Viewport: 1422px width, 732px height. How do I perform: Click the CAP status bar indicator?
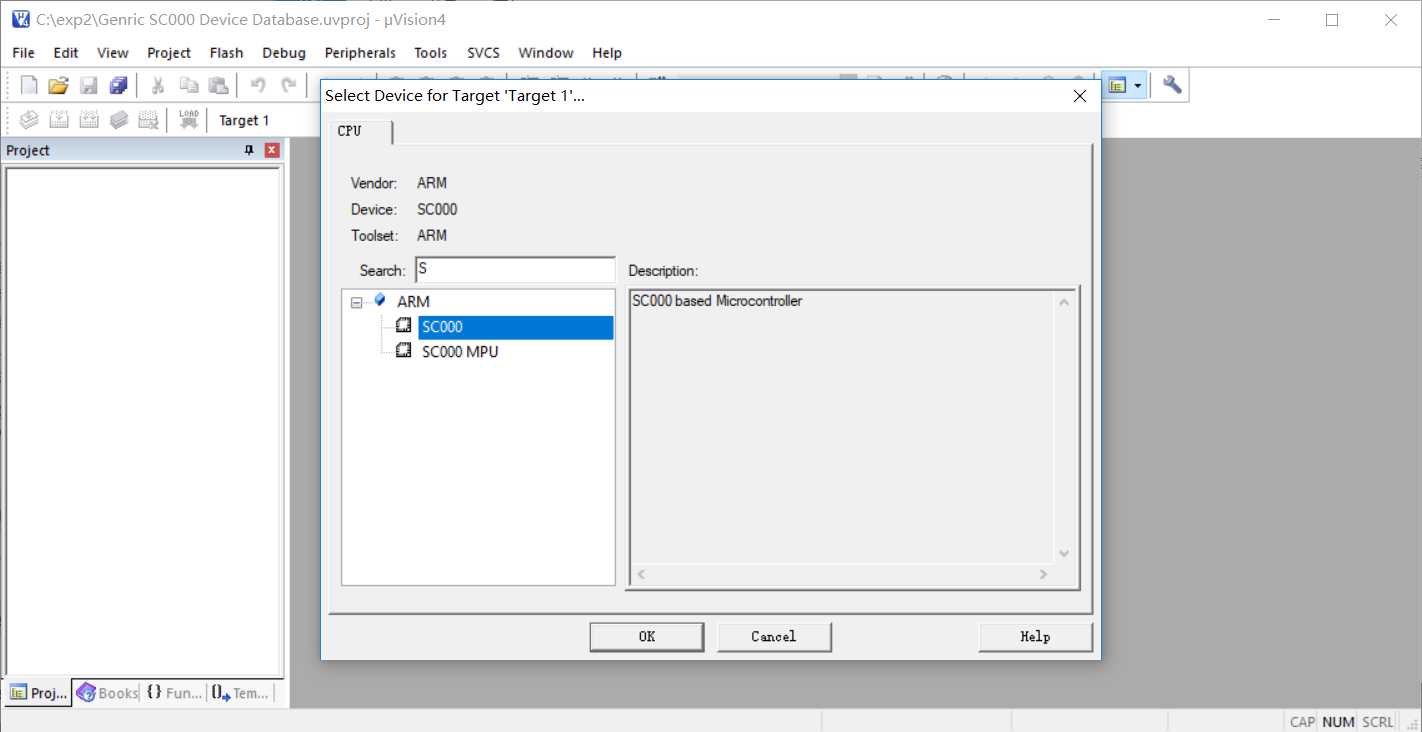[1302, 722]
